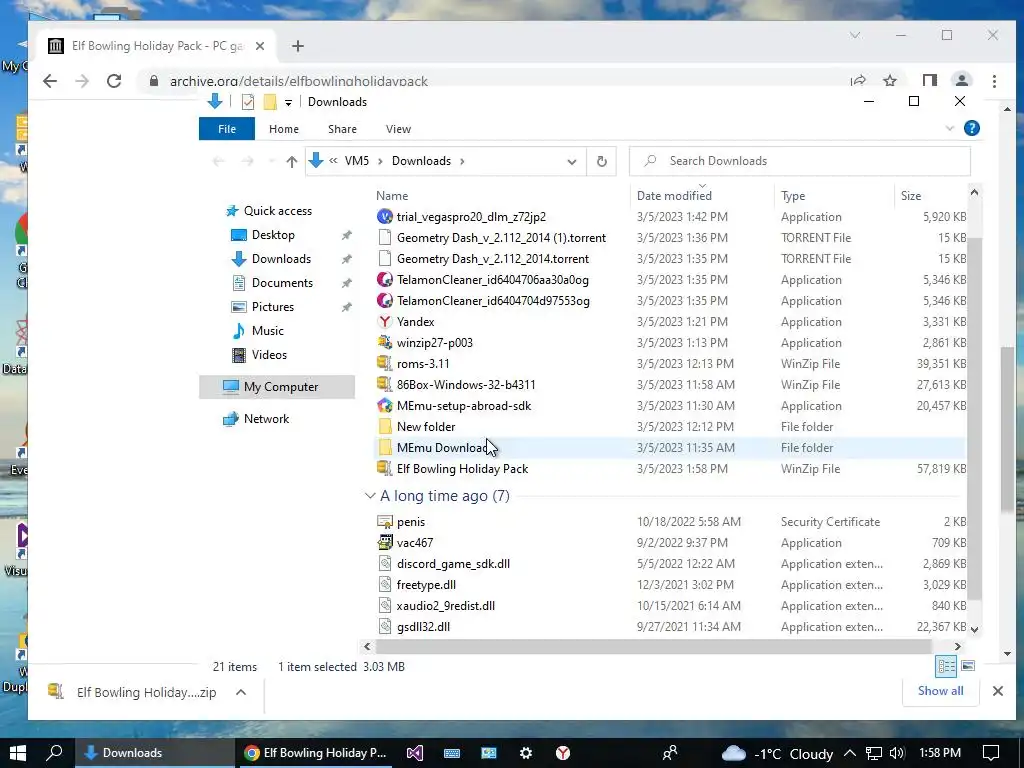Select the discord_game_sdk.dll file icon
1024x768 pixels.
[x=385, y=564]
